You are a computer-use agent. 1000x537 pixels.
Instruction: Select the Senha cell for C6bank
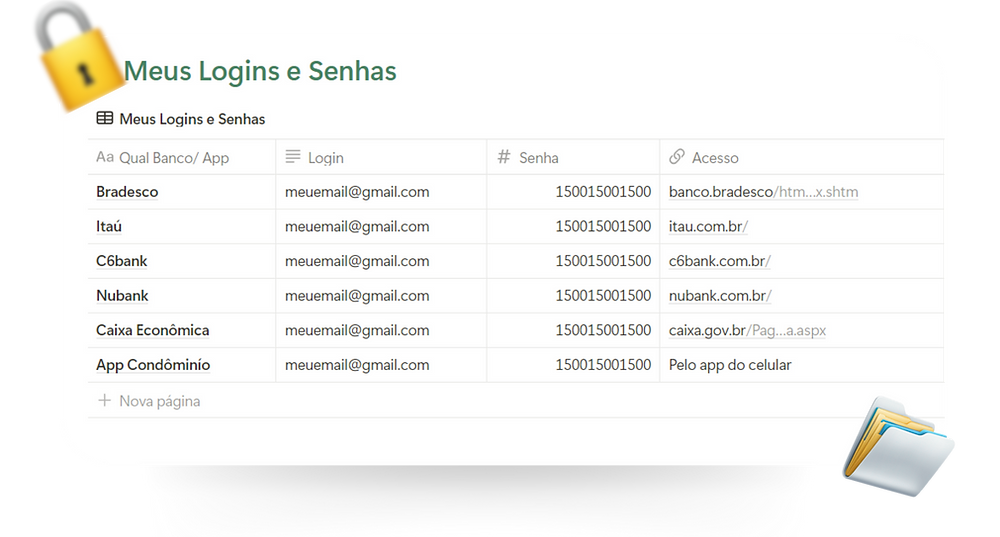[x=603, y=261]
